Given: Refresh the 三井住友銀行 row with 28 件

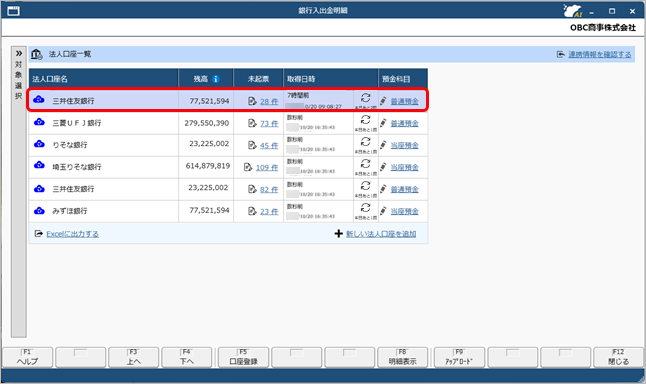Looking at the screenshot, I should tap(365, 98).
